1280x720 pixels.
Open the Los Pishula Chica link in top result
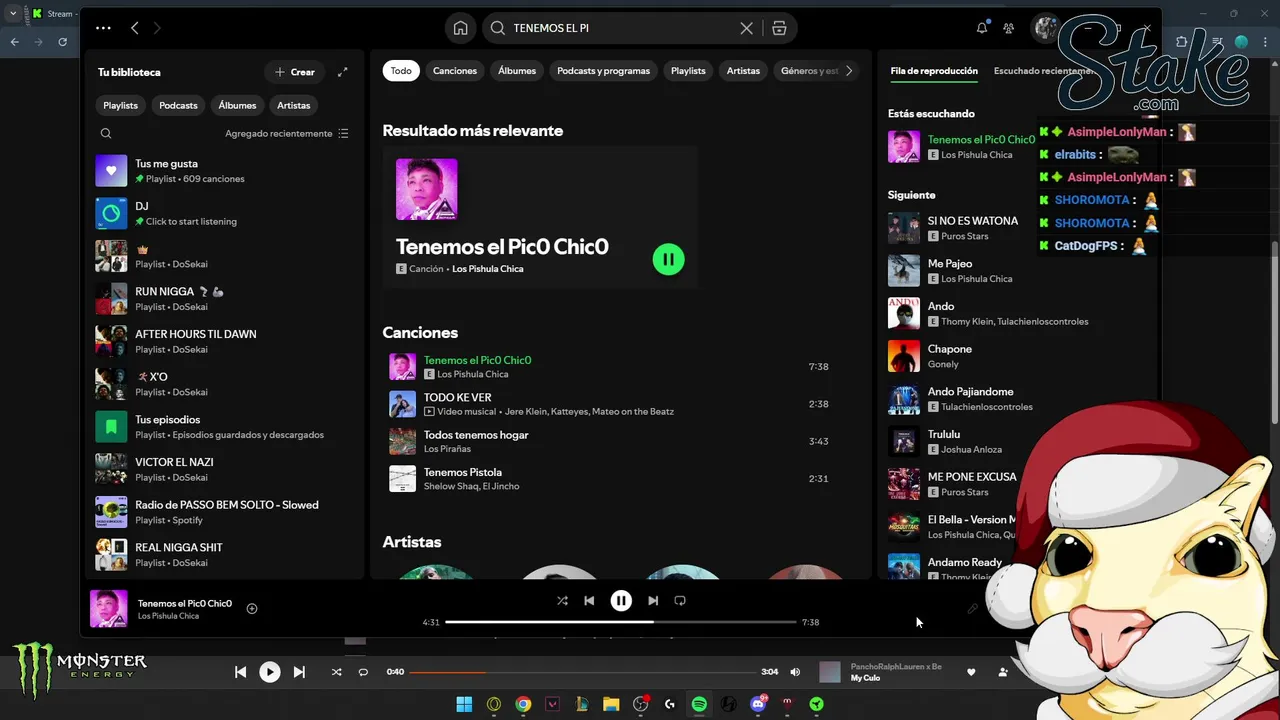(487, 269)
